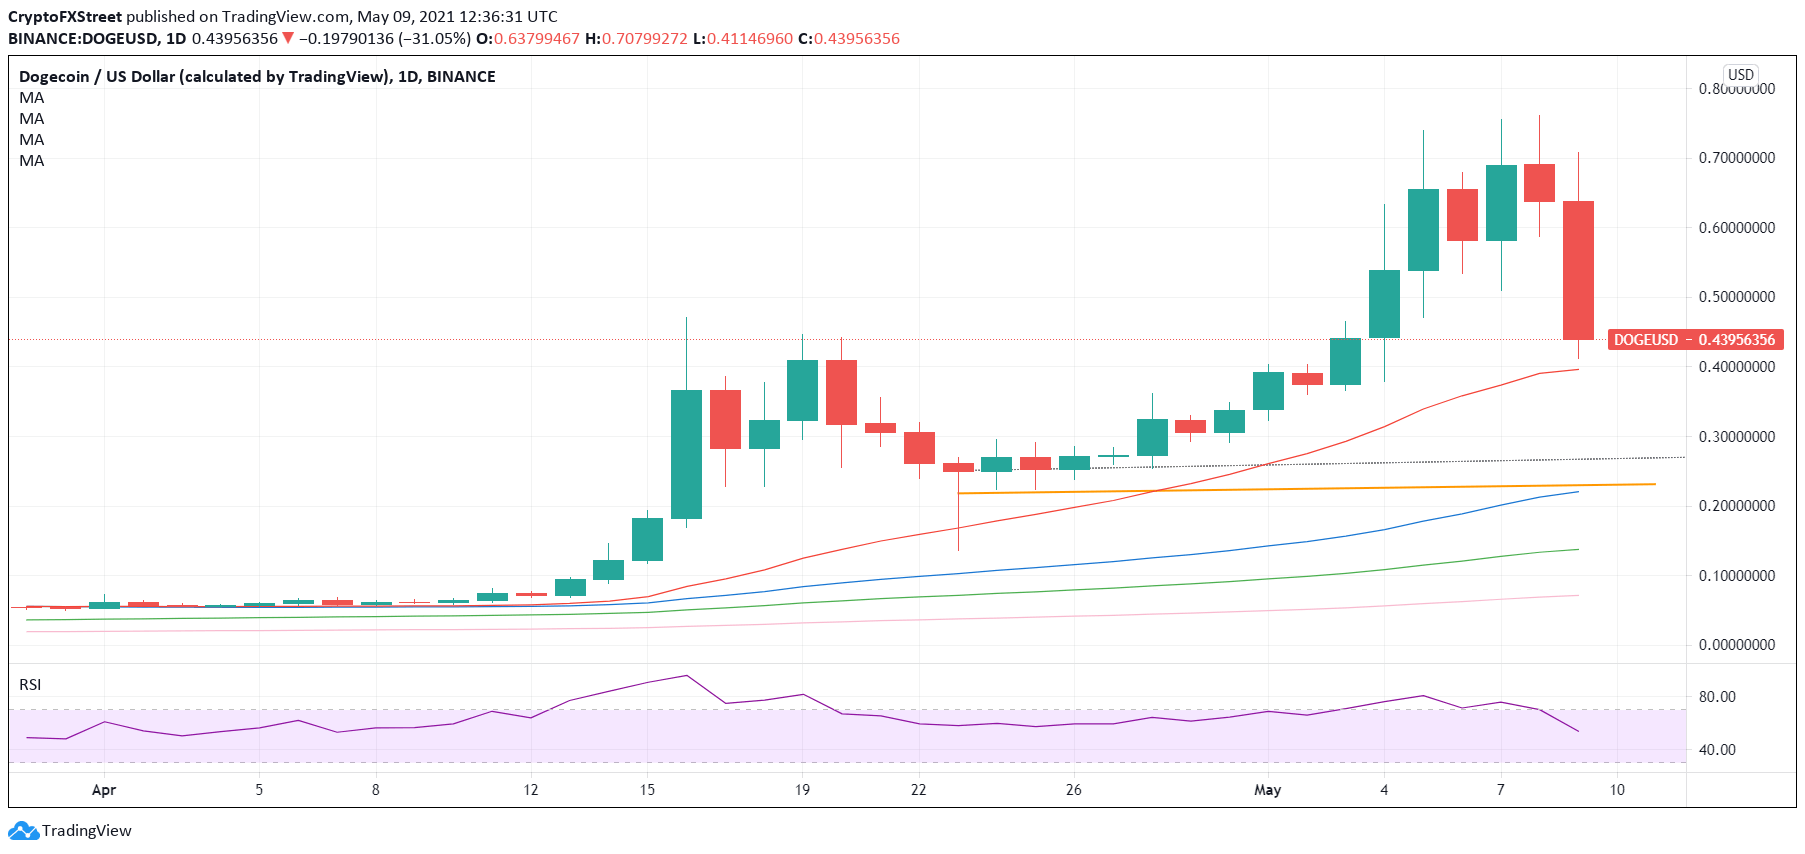
Task: Click the RSI indicator label
Action: (30, 685)
